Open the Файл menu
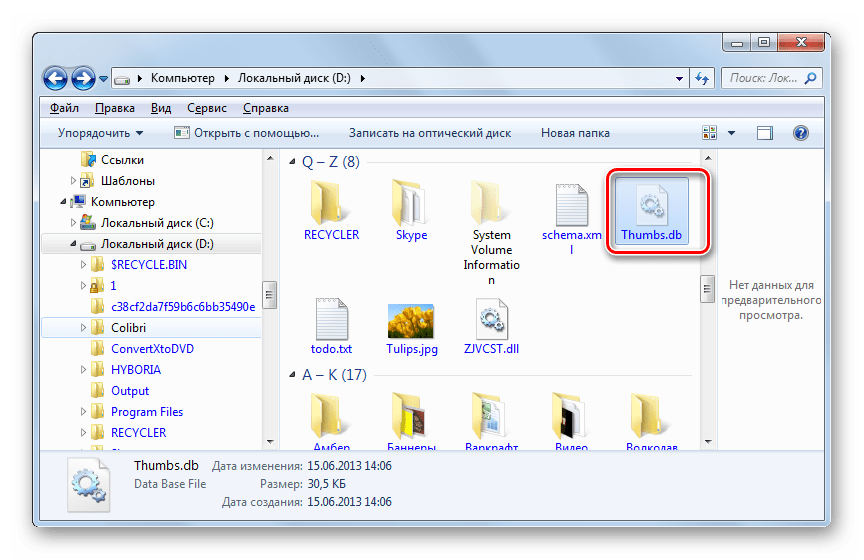The width and height of the screenshot is (864, 560). [x=64, y=108]
